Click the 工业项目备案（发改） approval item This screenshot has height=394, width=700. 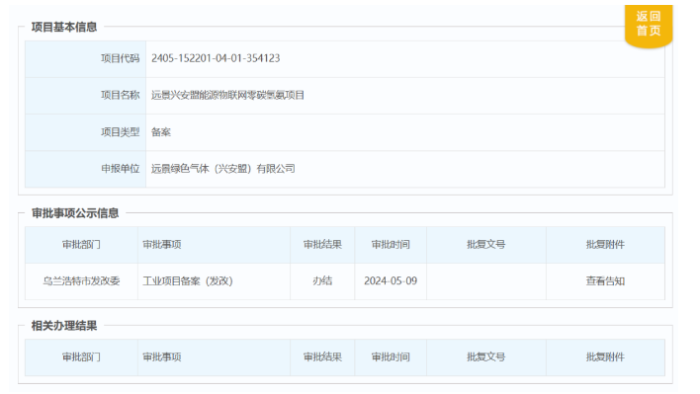coord(188,281)
